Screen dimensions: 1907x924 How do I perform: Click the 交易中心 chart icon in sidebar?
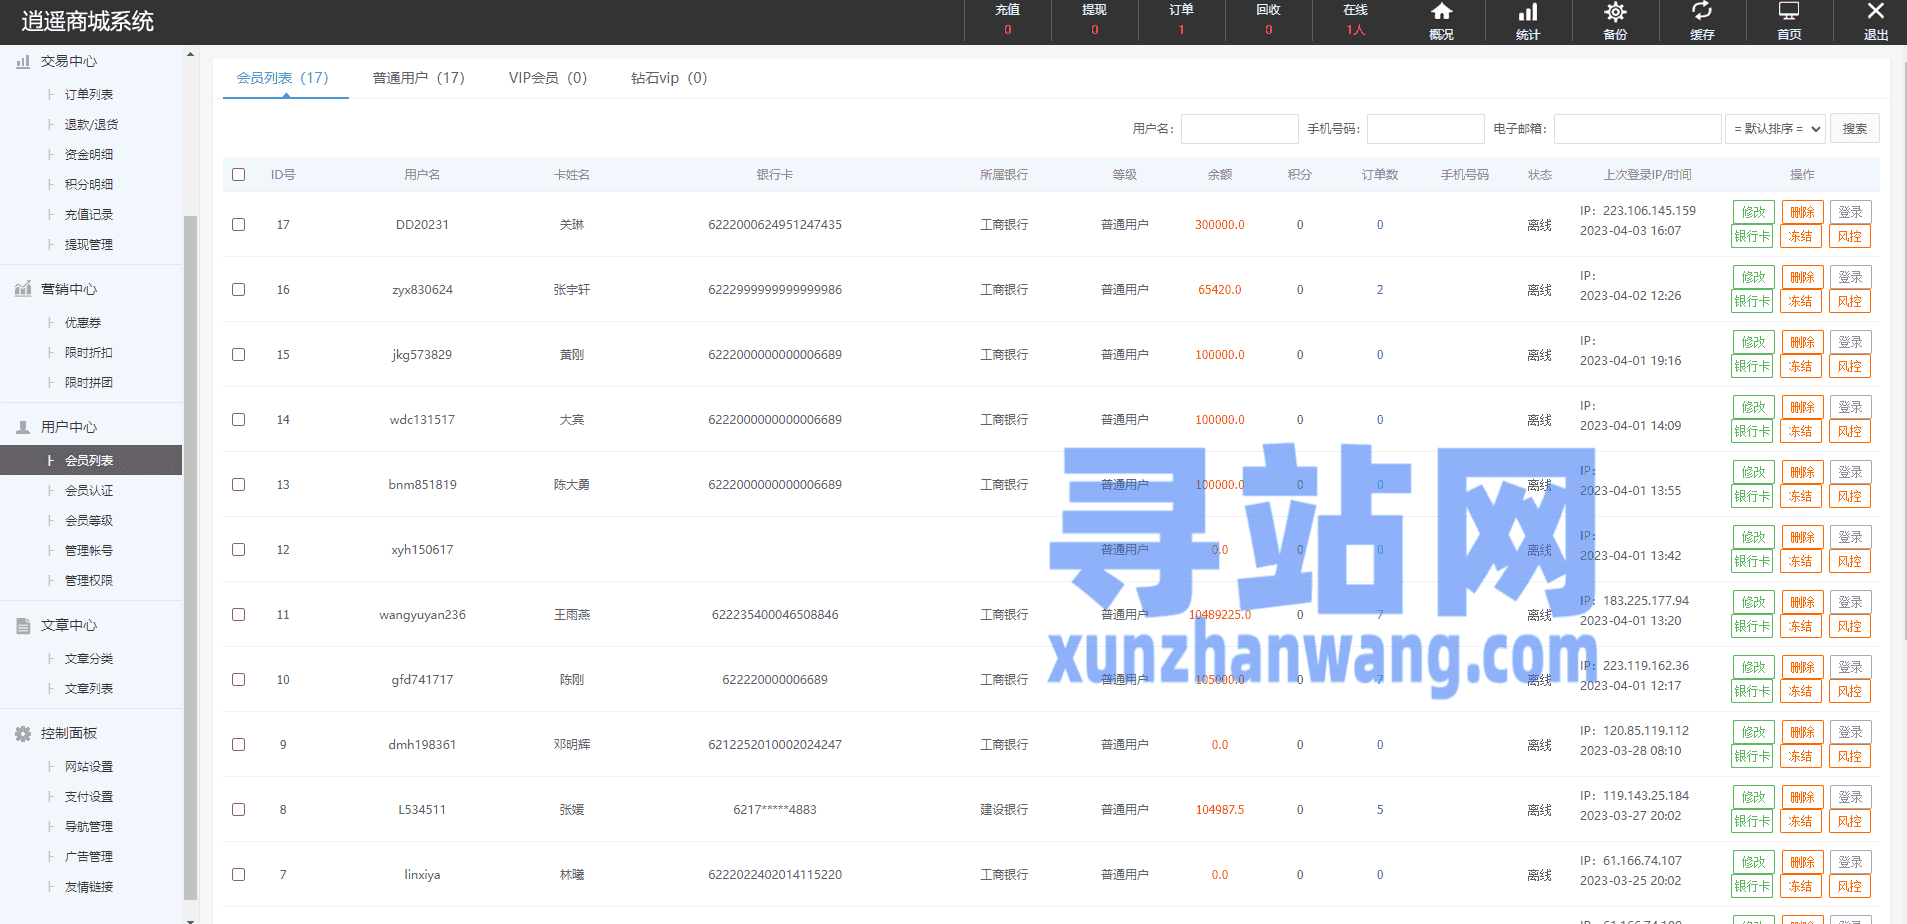23,61
